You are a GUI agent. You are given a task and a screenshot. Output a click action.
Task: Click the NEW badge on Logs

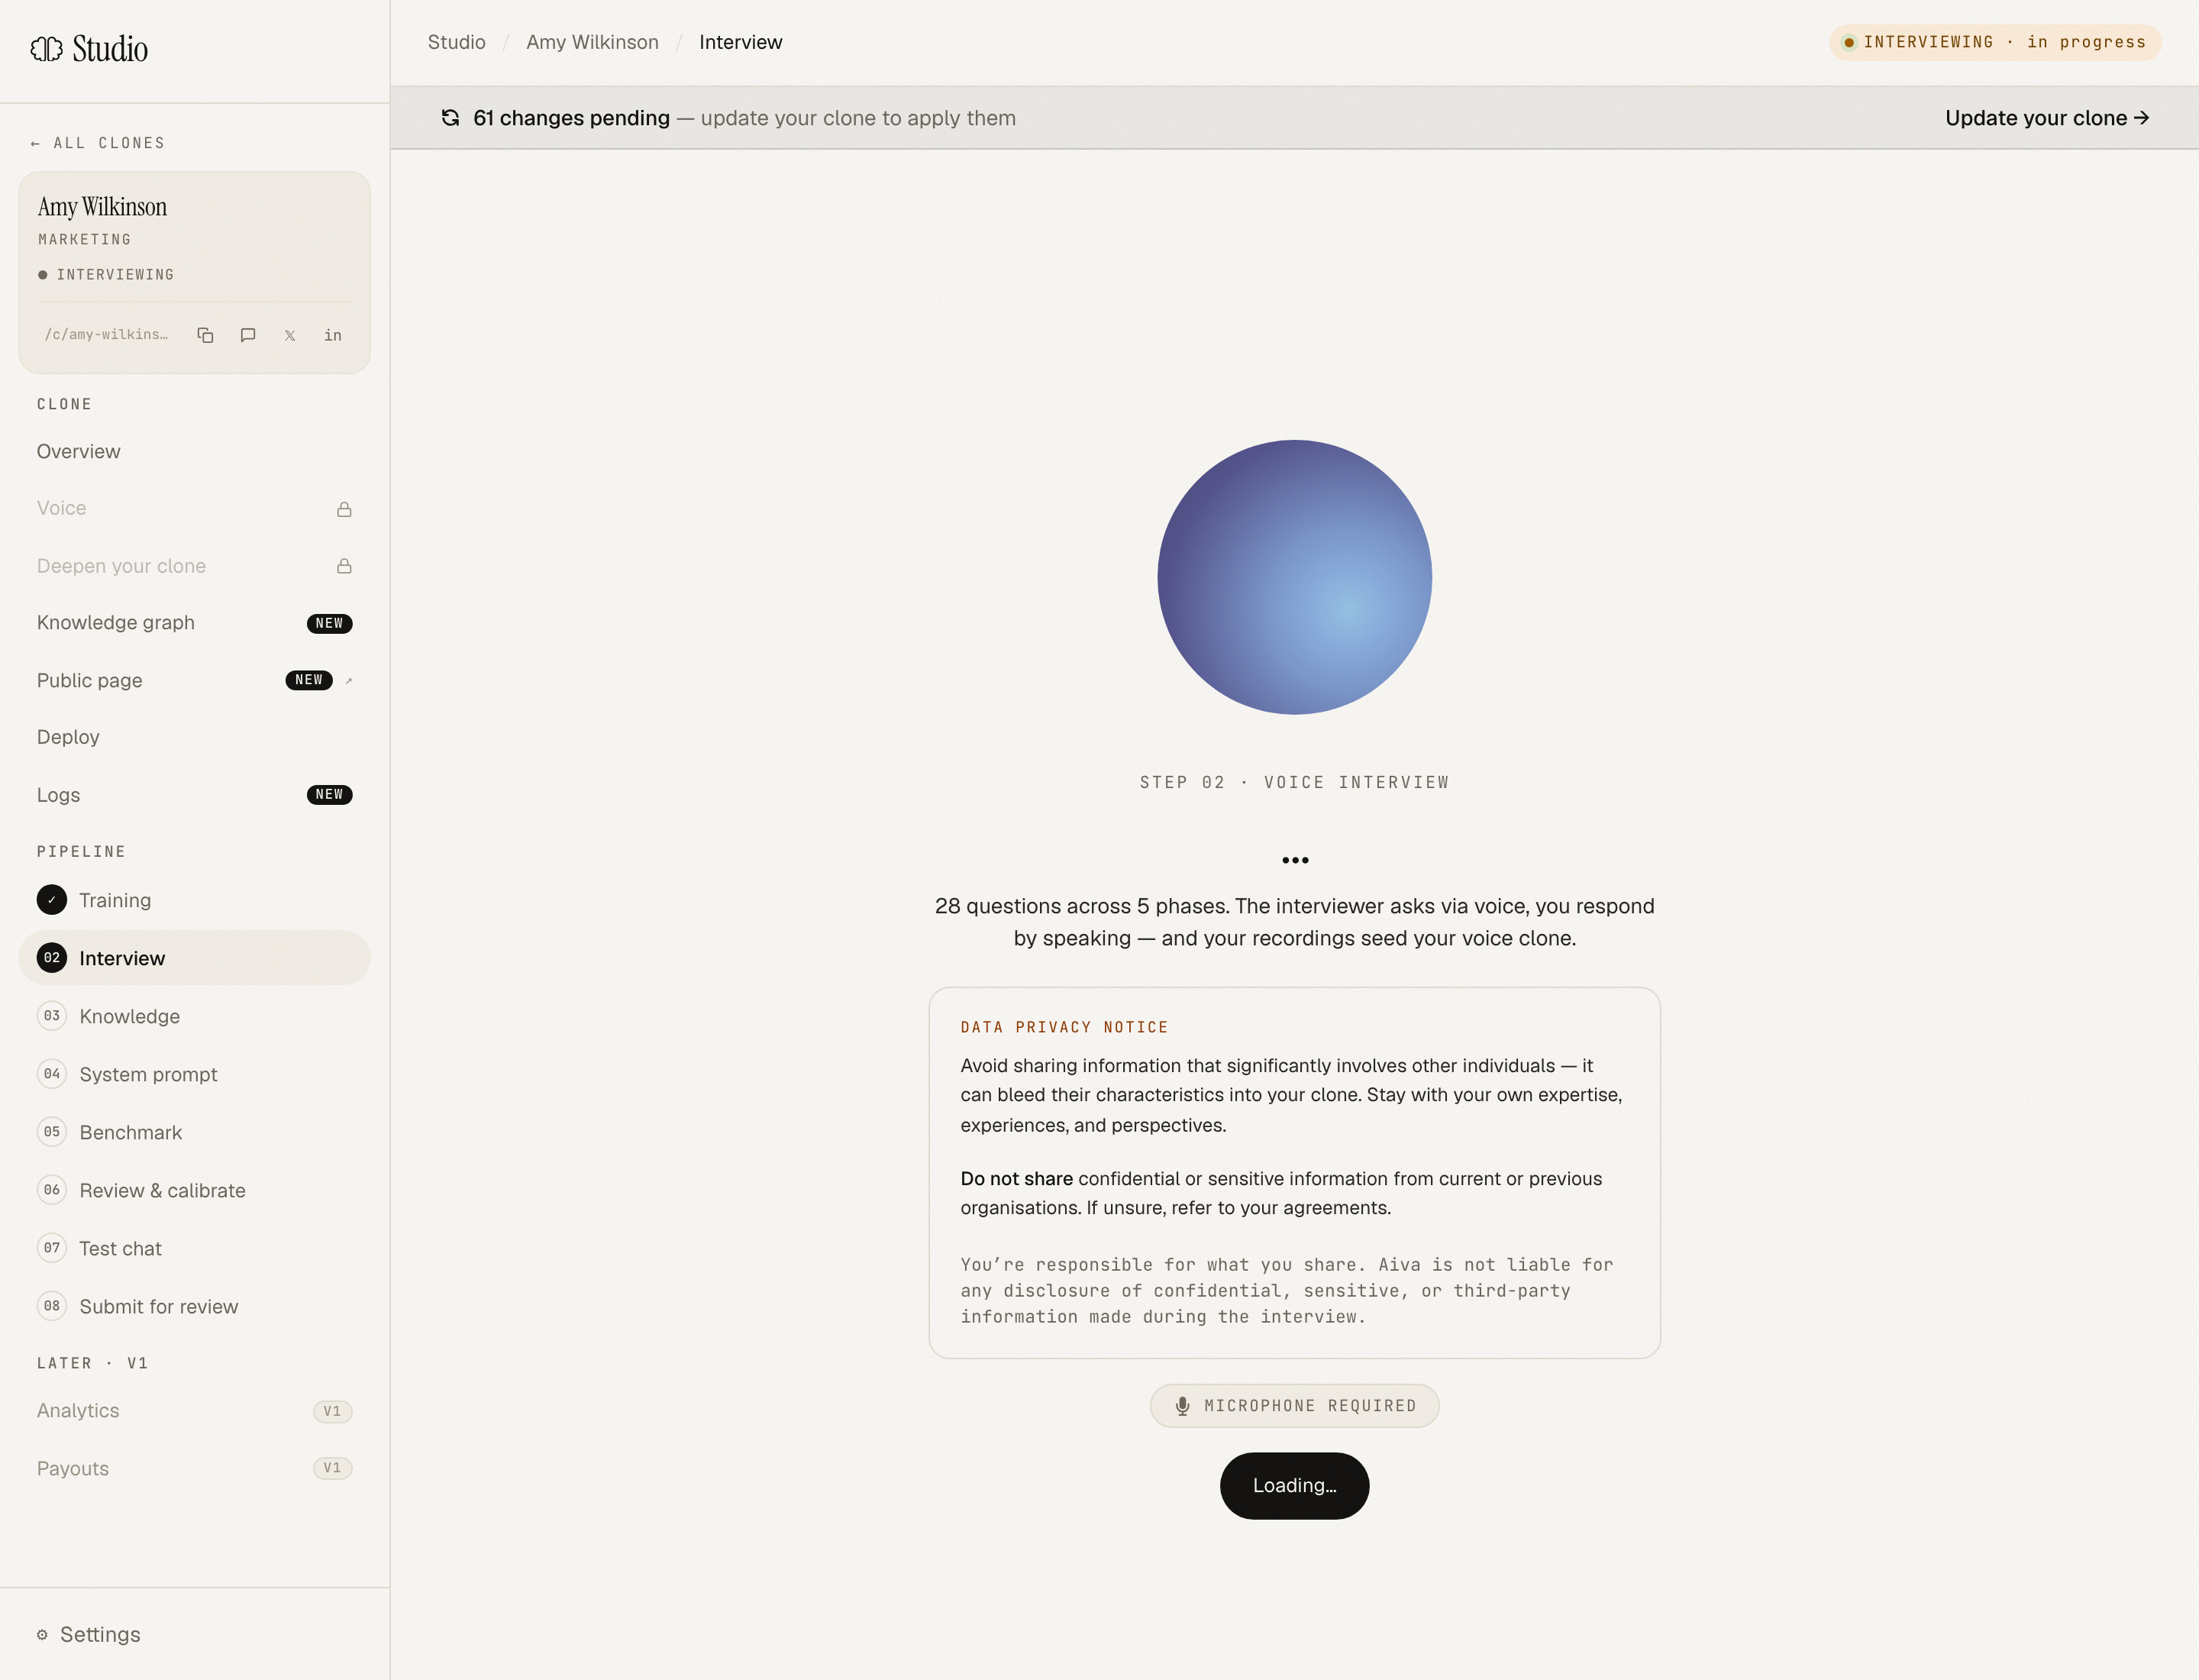click(x=329, y=795)
